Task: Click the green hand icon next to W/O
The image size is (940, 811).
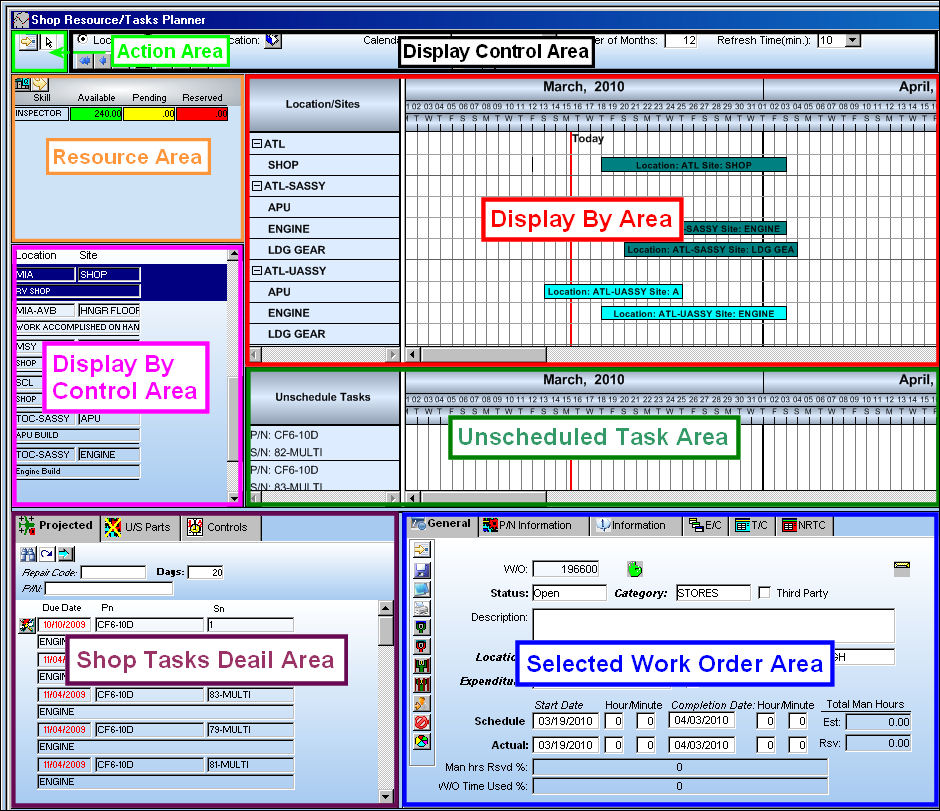Action: (x=635, y=569)
